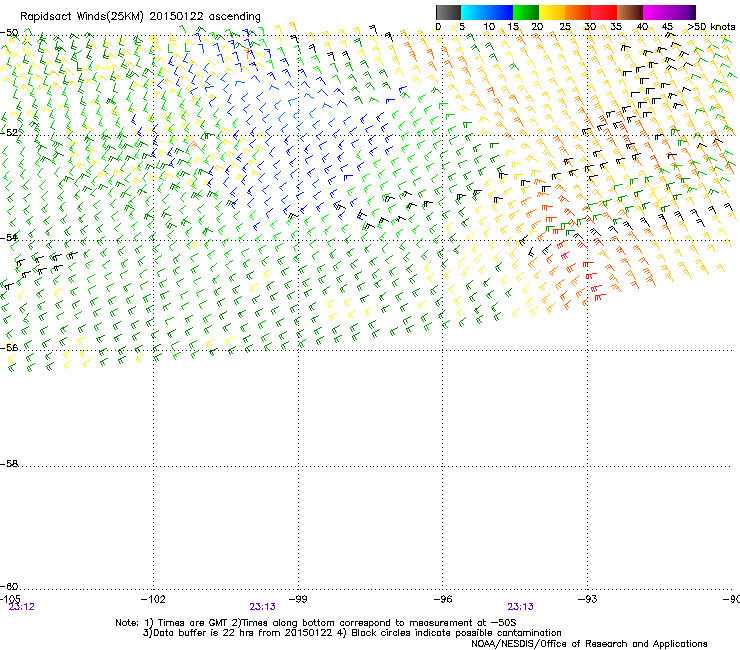Click the -93 longitude label

tap(587, 599)
